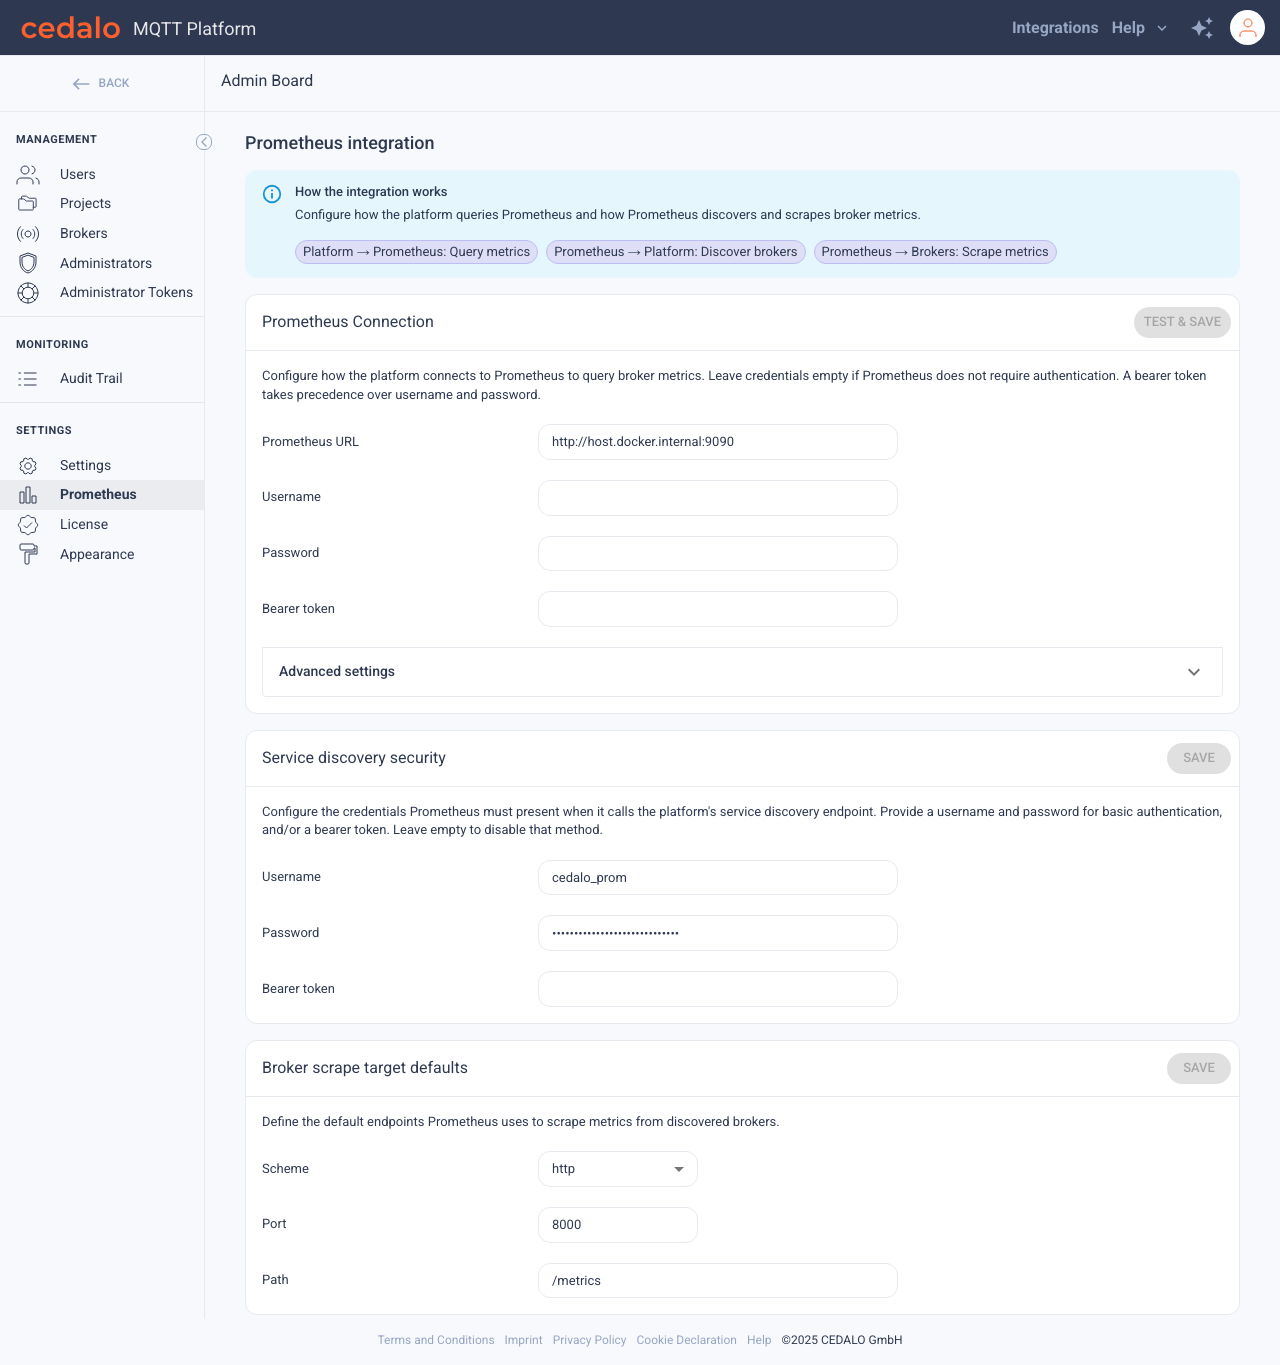
Task: Go to Projects in the sidebar
Action: tap(85, 204)
